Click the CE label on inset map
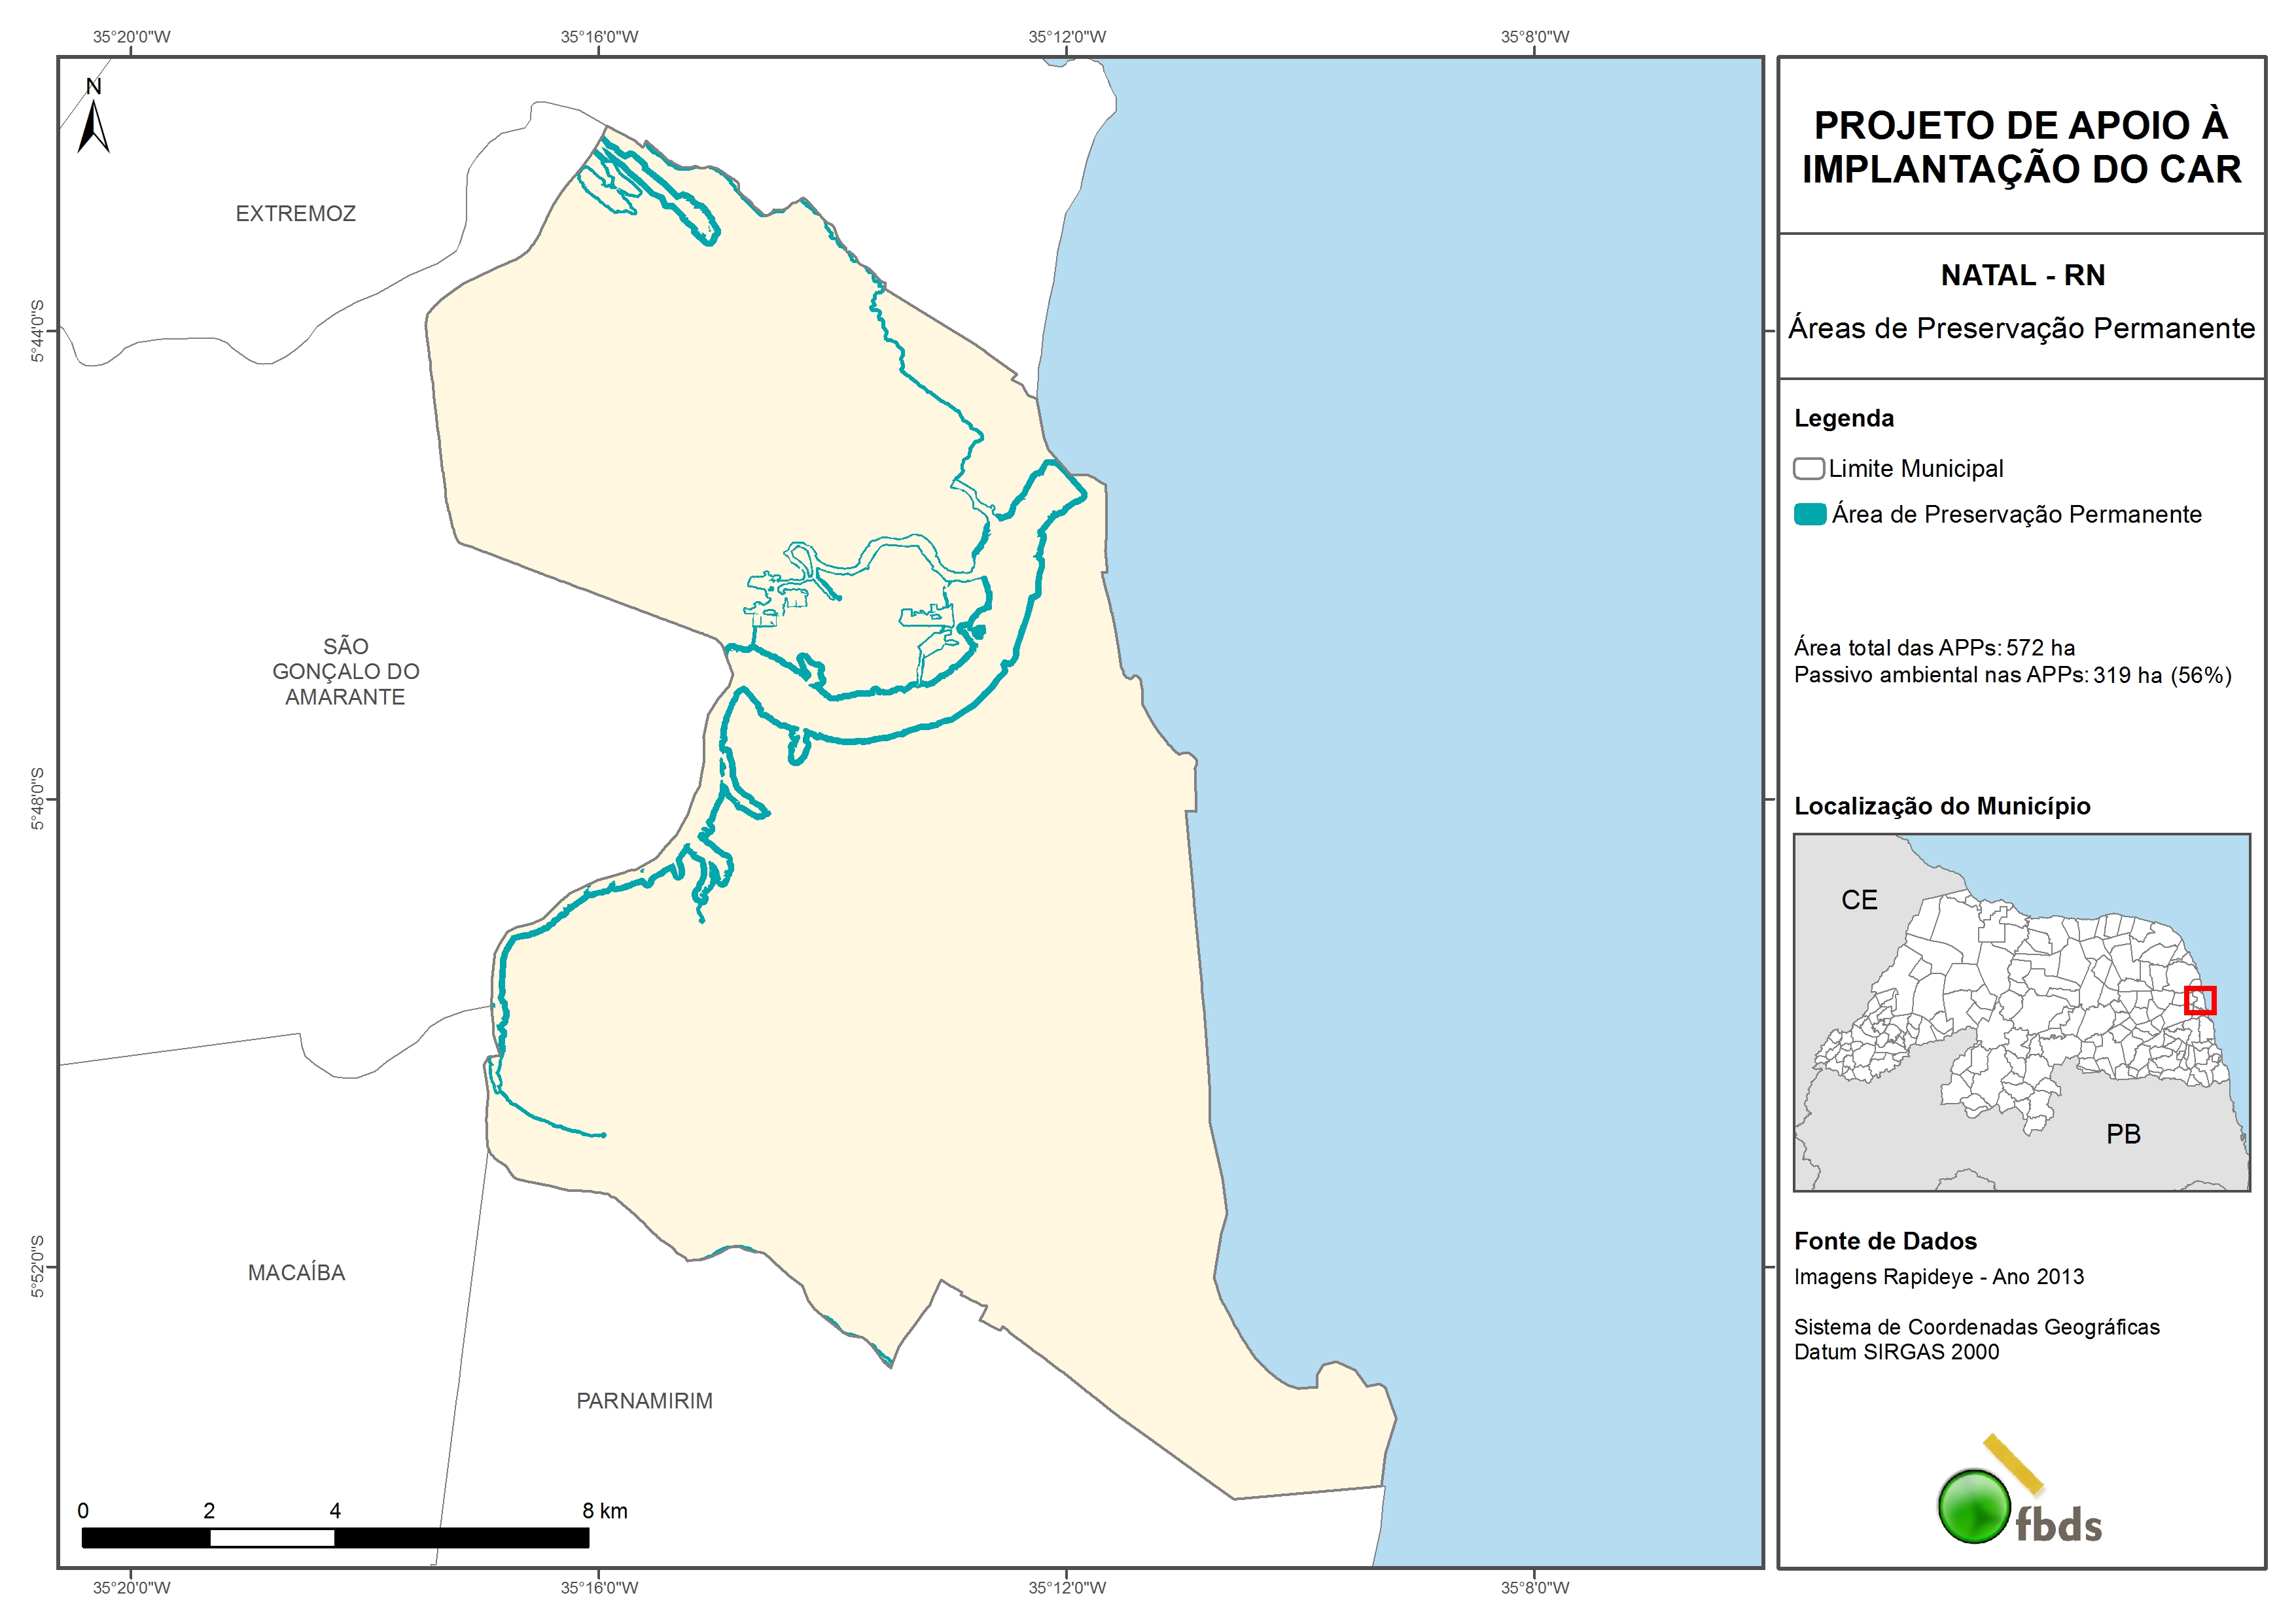Viewport: 2296px width, 1623px height. point(1859,900)
